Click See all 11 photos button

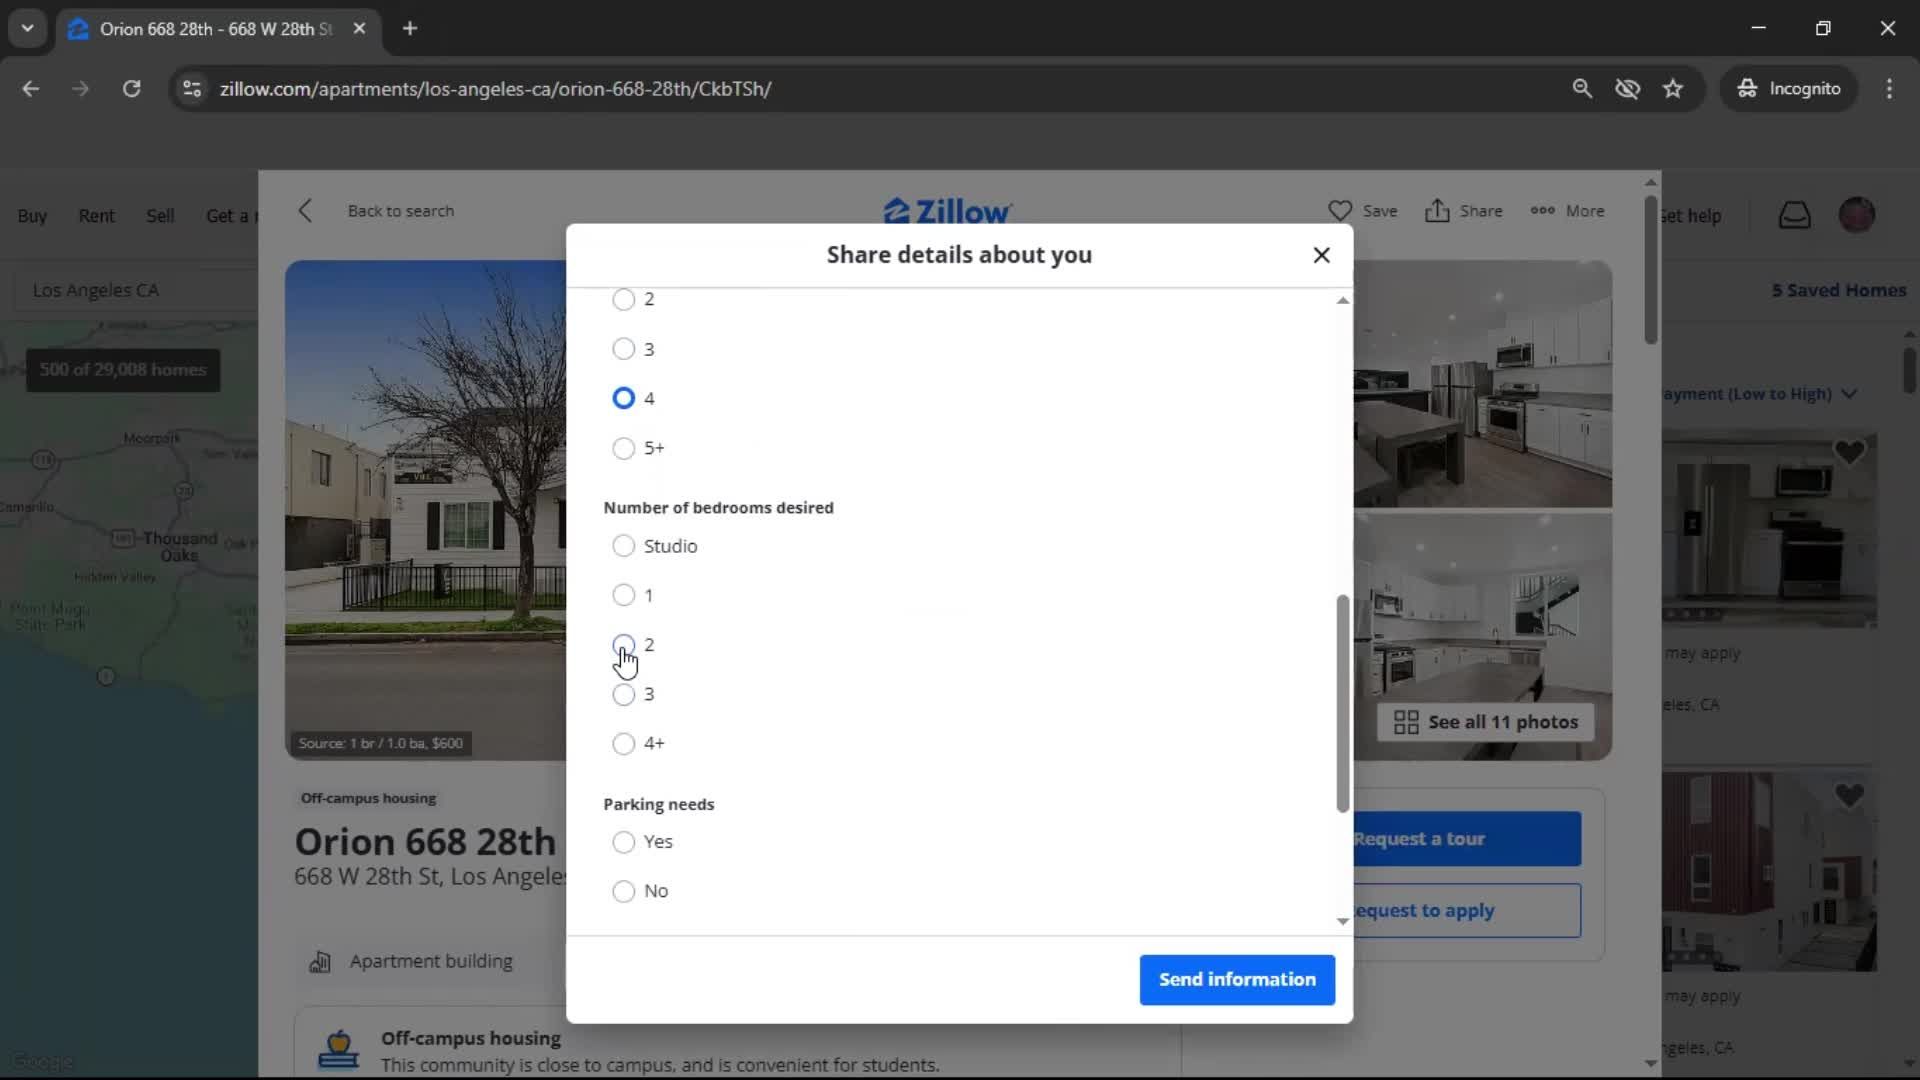click(x=1485, y=722)
